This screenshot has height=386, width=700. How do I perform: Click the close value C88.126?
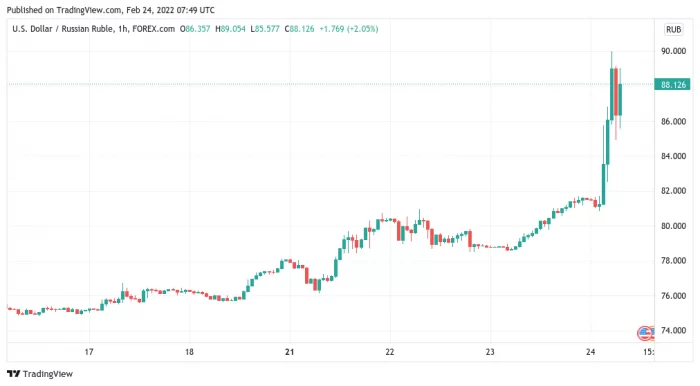pyautogui.click(x=300, y=29)
